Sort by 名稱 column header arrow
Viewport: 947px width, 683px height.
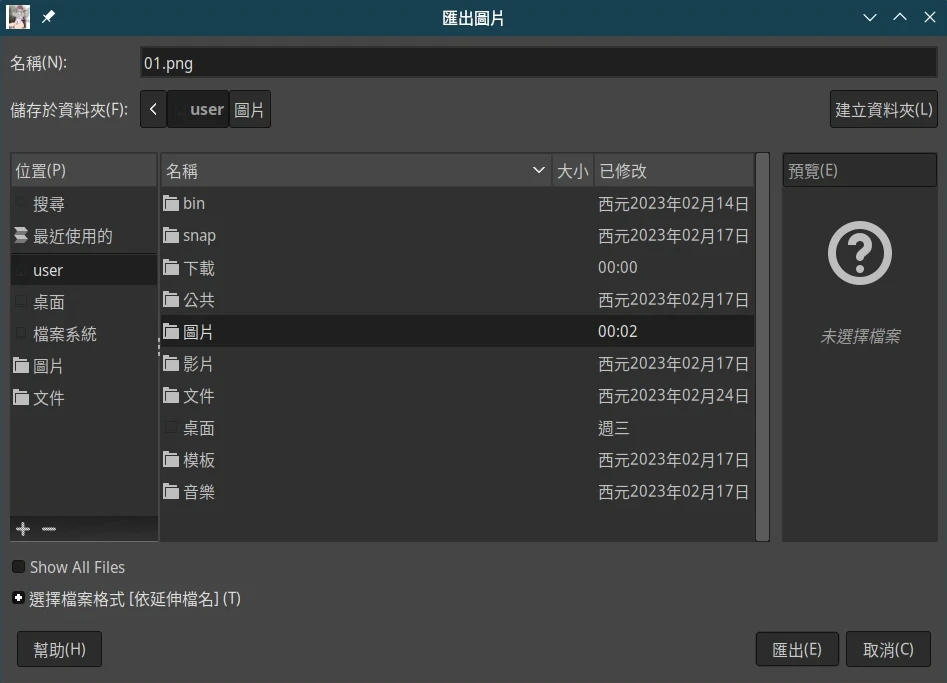click(539, 171)
